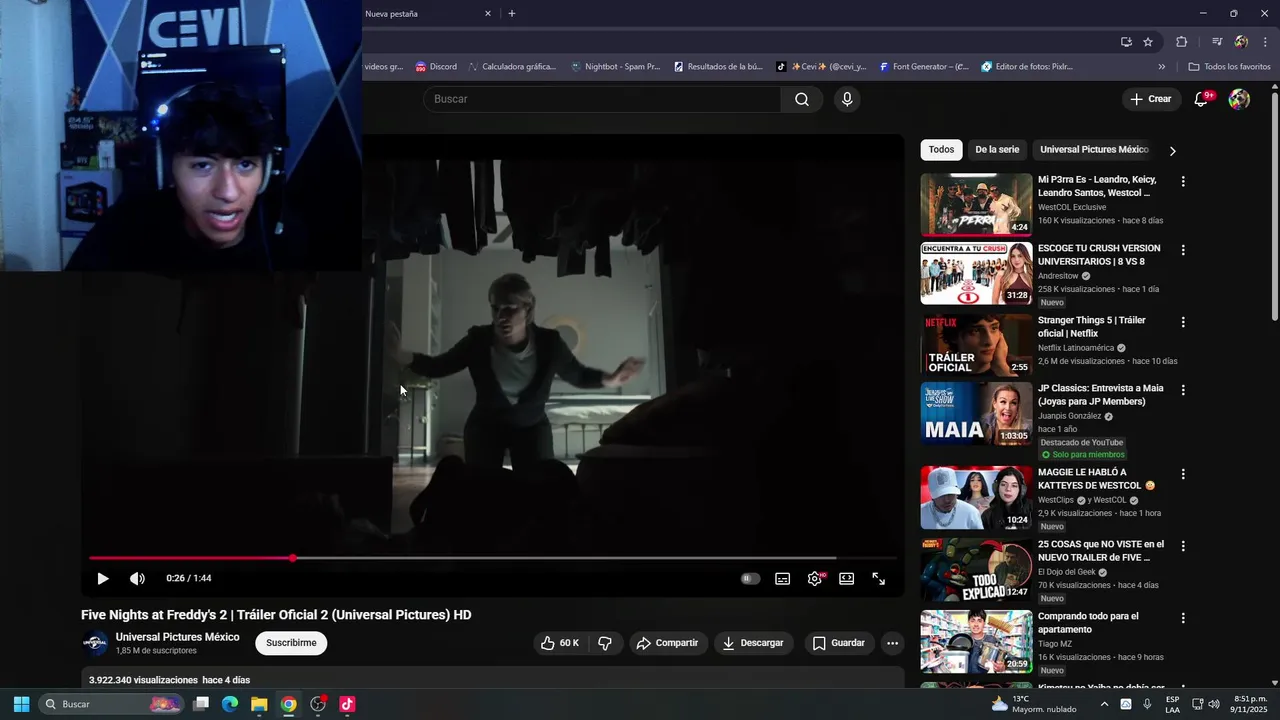Expand hidden bookmarks with double chevron
This screenshot has height=720, width=1280.
point(1161,67)
